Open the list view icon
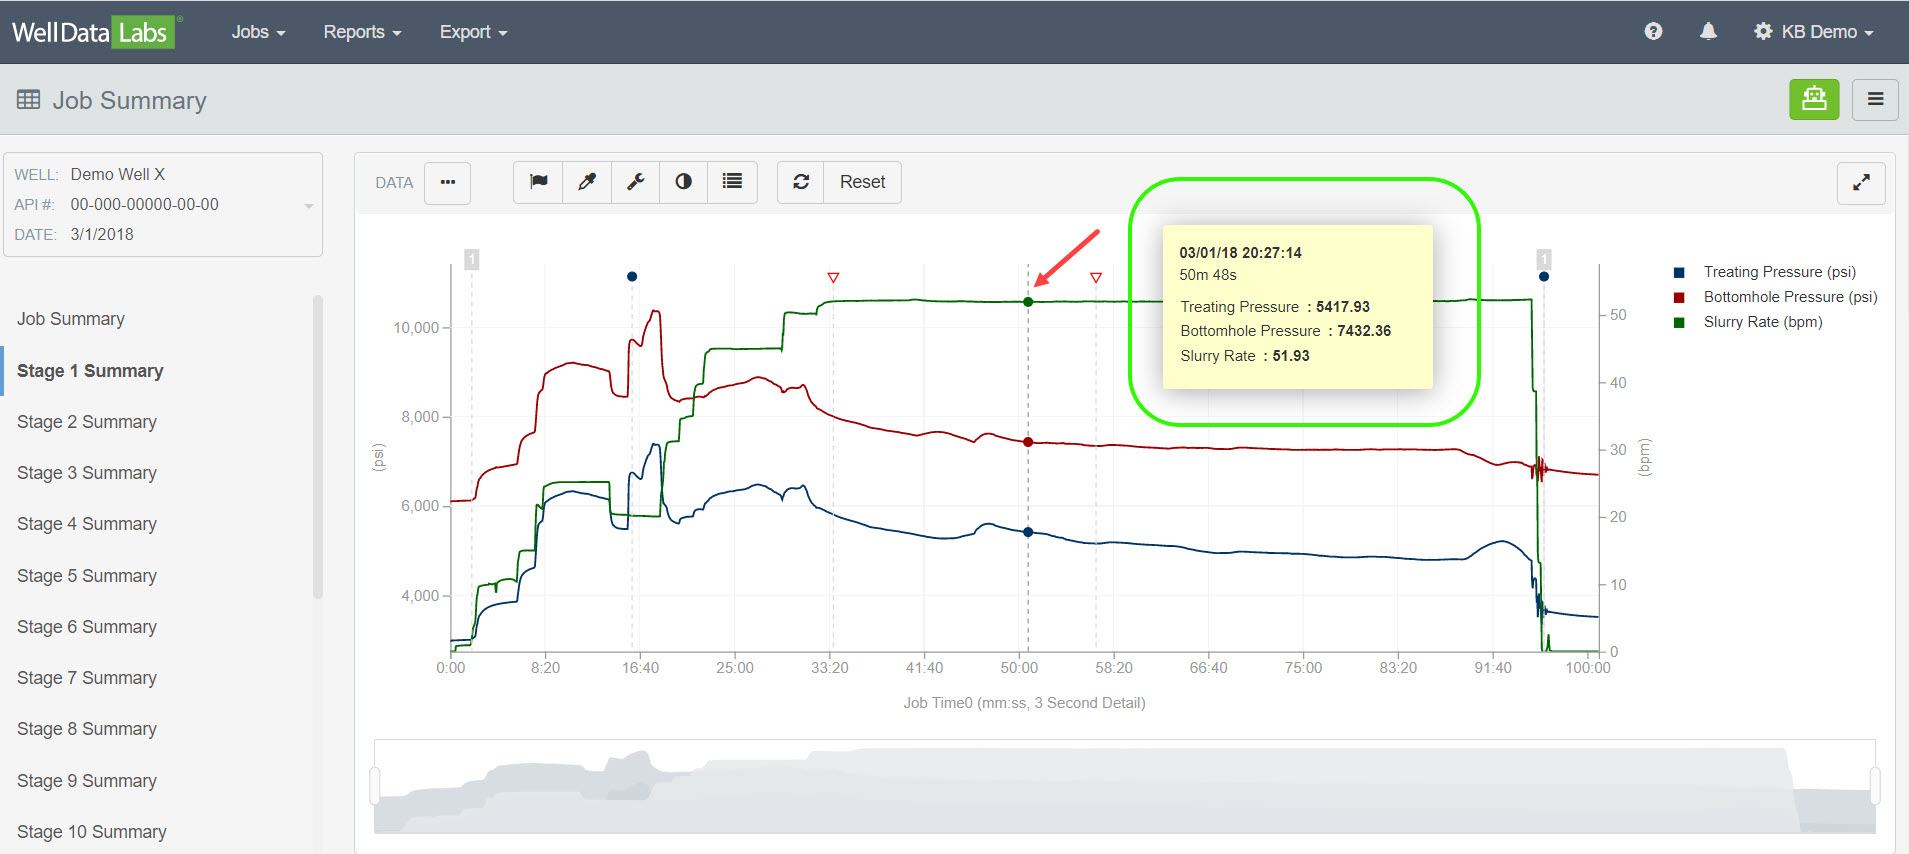Image resolution: width=1909 pixels, height=854 pixels. [x=732, y=182]
